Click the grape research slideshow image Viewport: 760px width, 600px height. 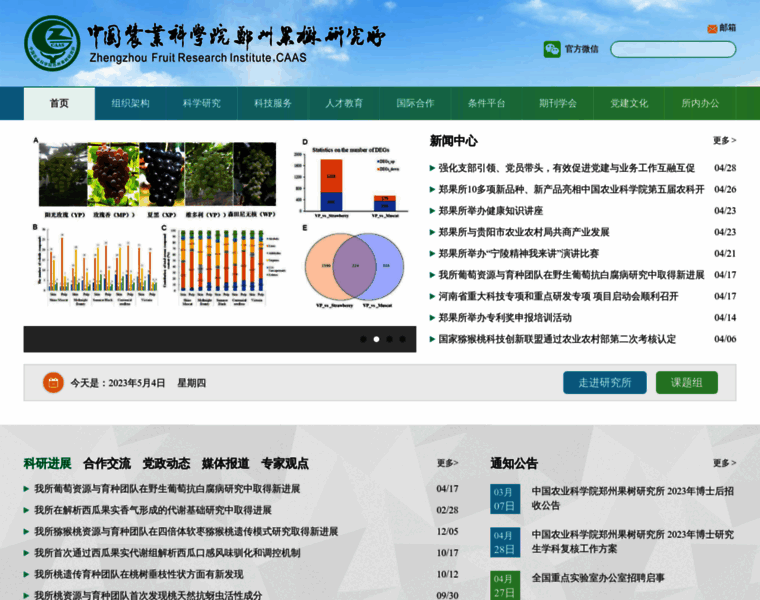pyautogui.click(x=220, y=229)
